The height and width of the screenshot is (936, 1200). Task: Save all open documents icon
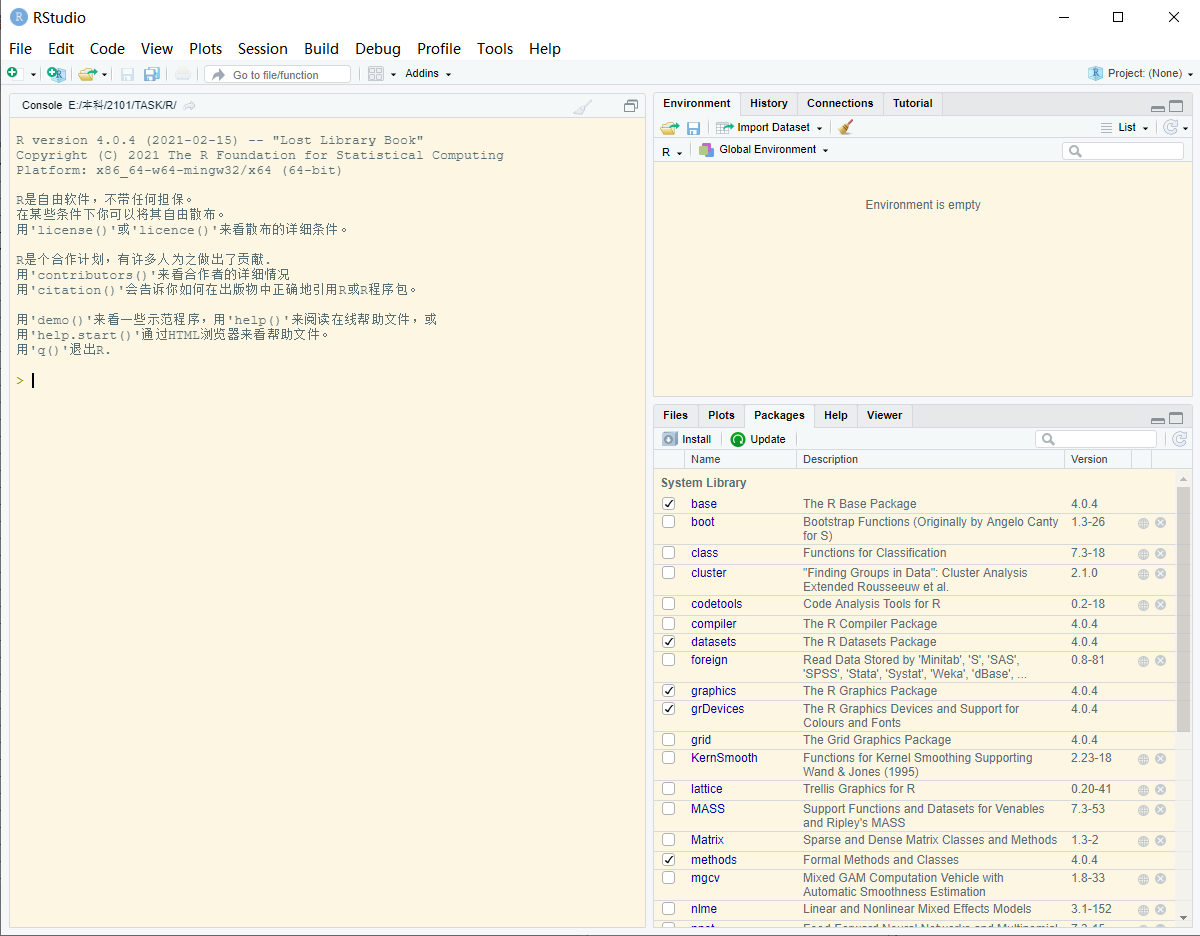click(x=152, y=74)
